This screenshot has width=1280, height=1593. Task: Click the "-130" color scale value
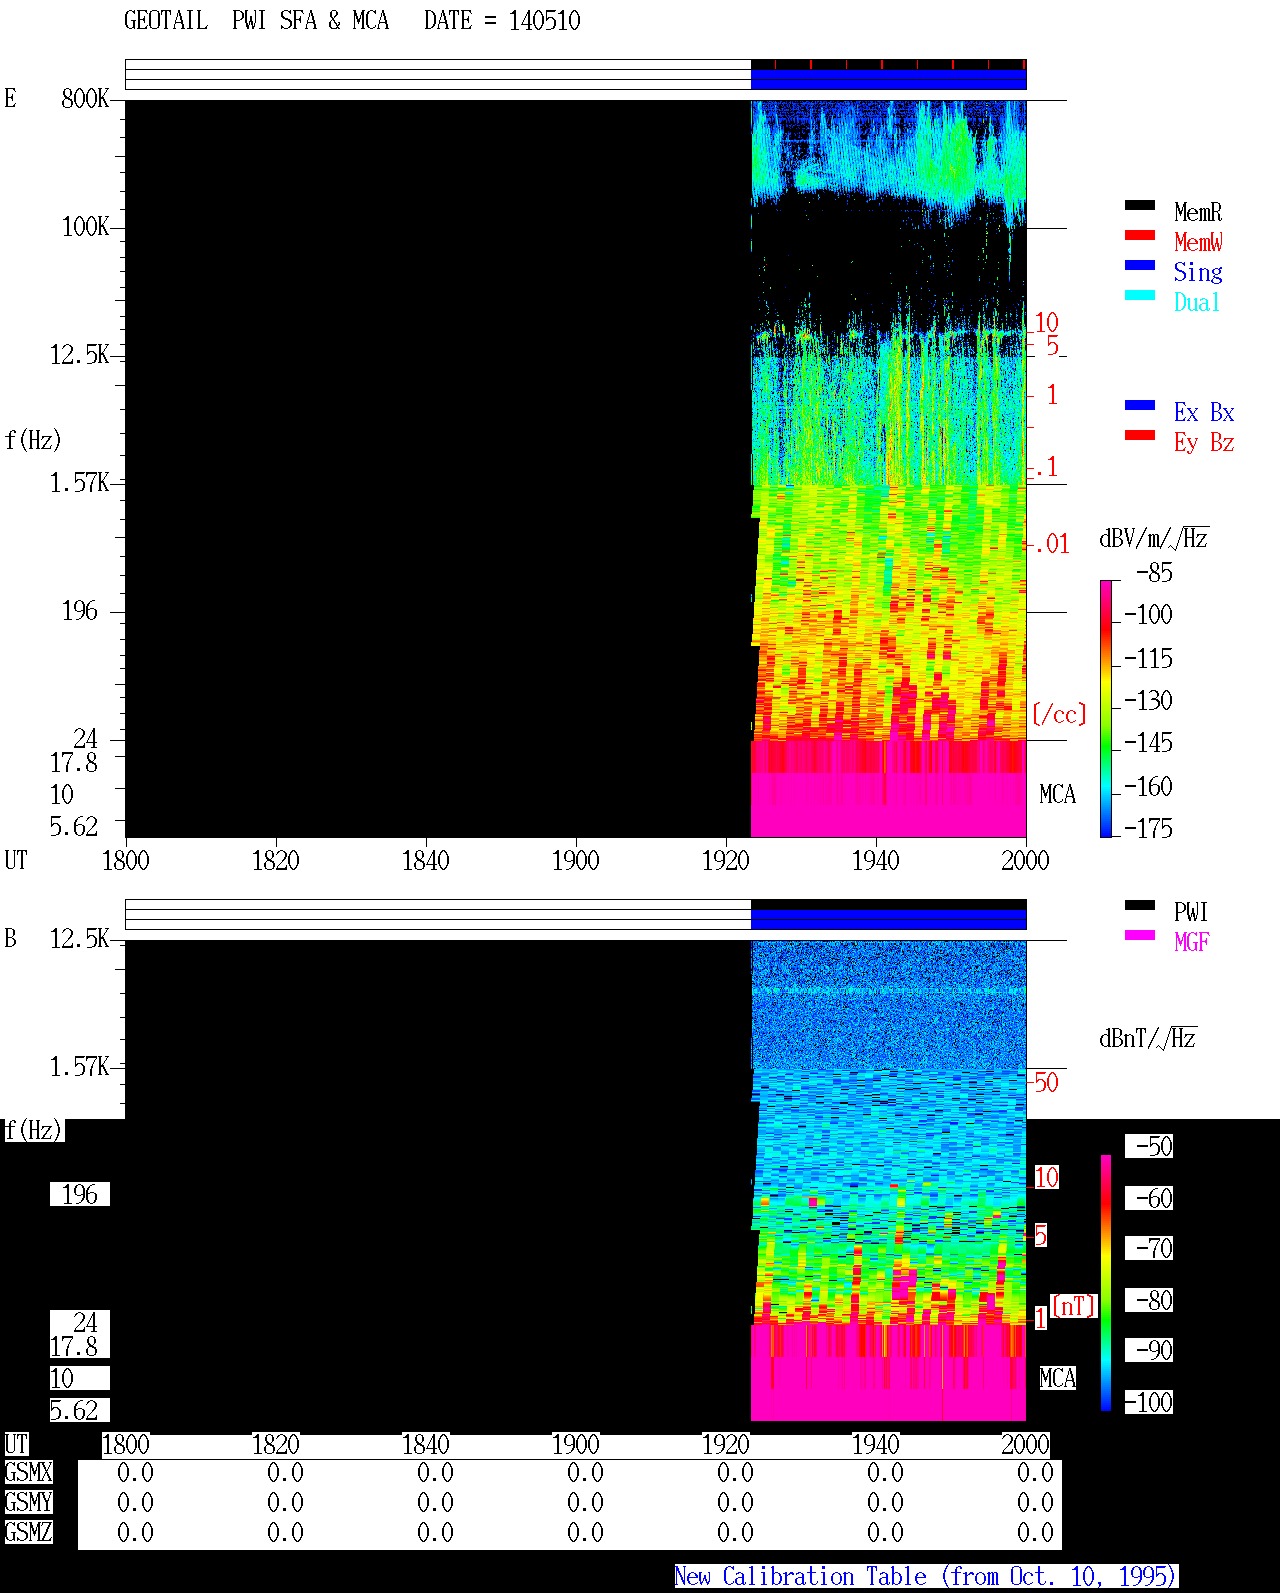pyautogui.click(x=1148, y=700)
